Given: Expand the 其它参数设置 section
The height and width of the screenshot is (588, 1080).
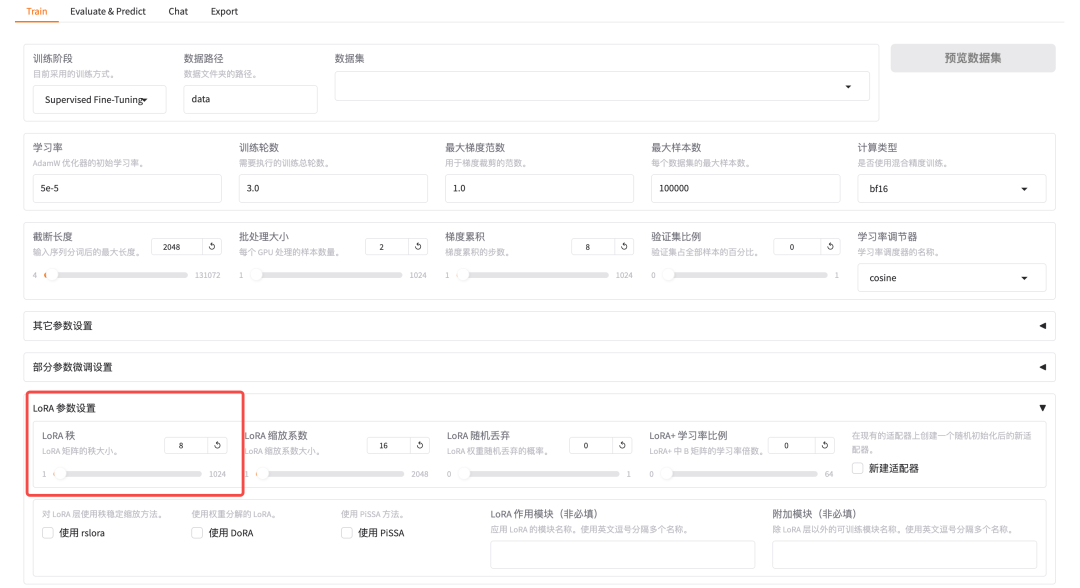Looking at the screenshot, I should click(539, 326).
